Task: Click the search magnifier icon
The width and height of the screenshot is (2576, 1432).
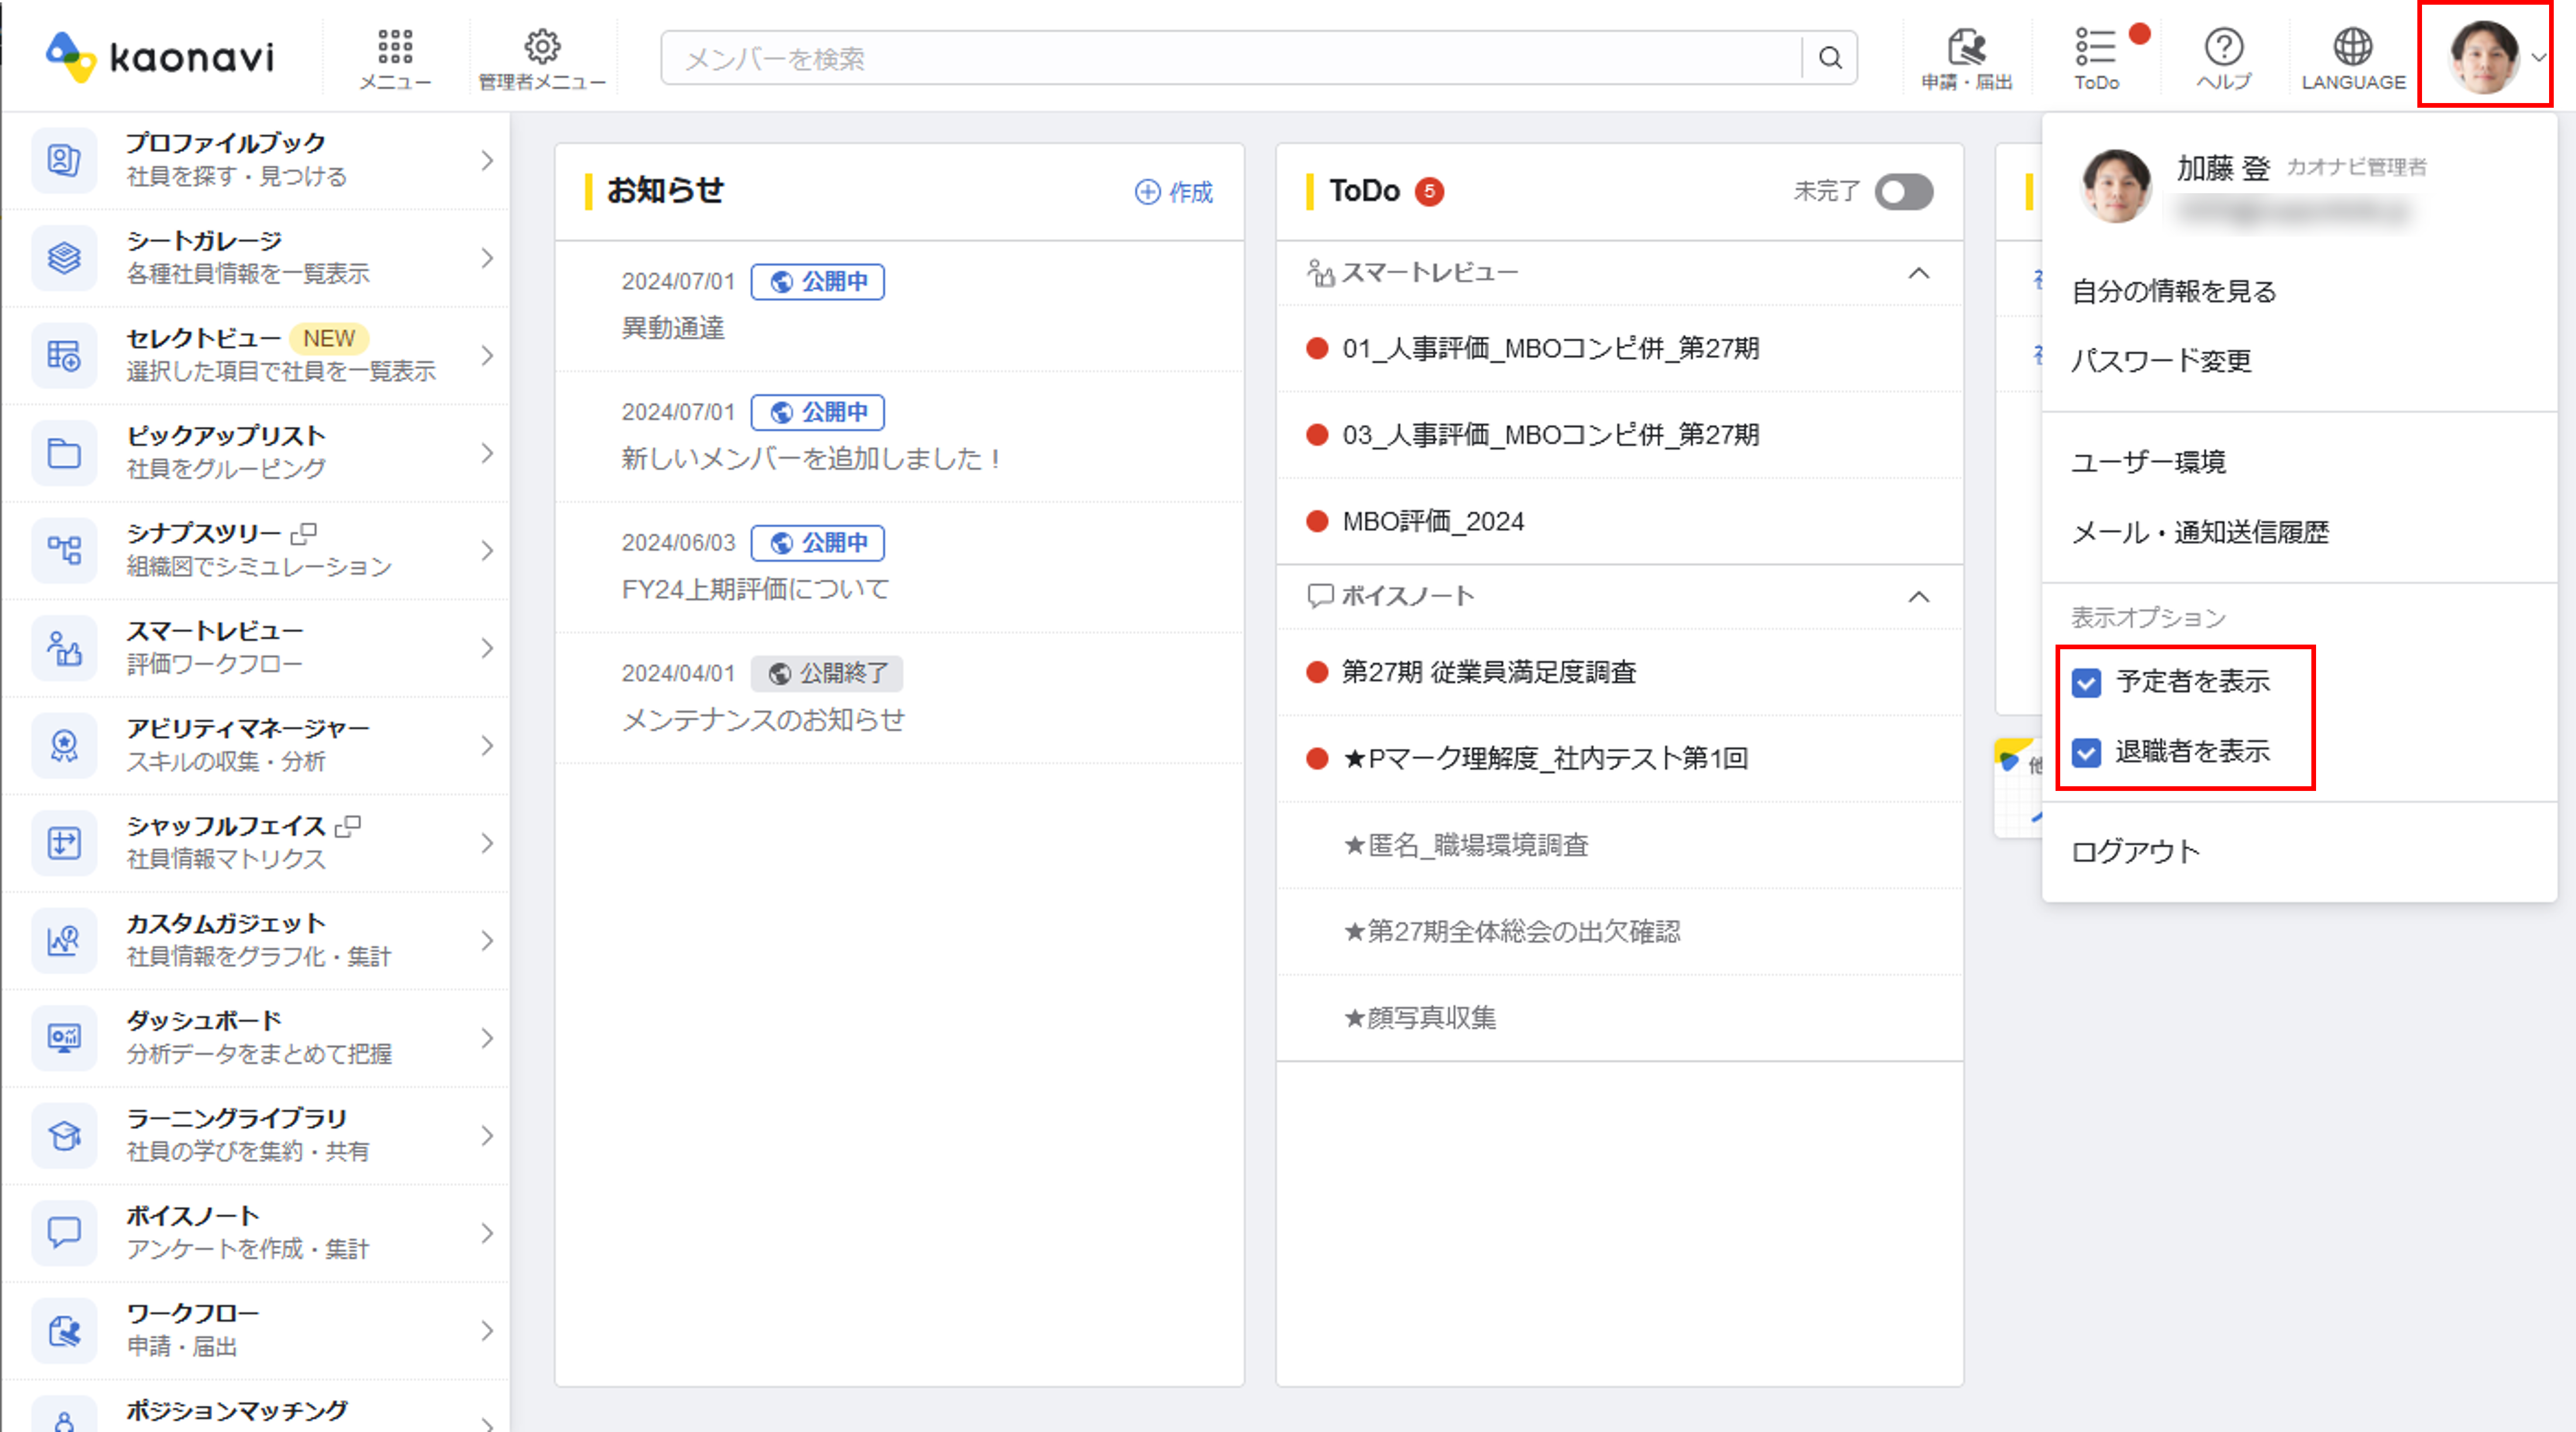Action: (x=1830, y=58)
